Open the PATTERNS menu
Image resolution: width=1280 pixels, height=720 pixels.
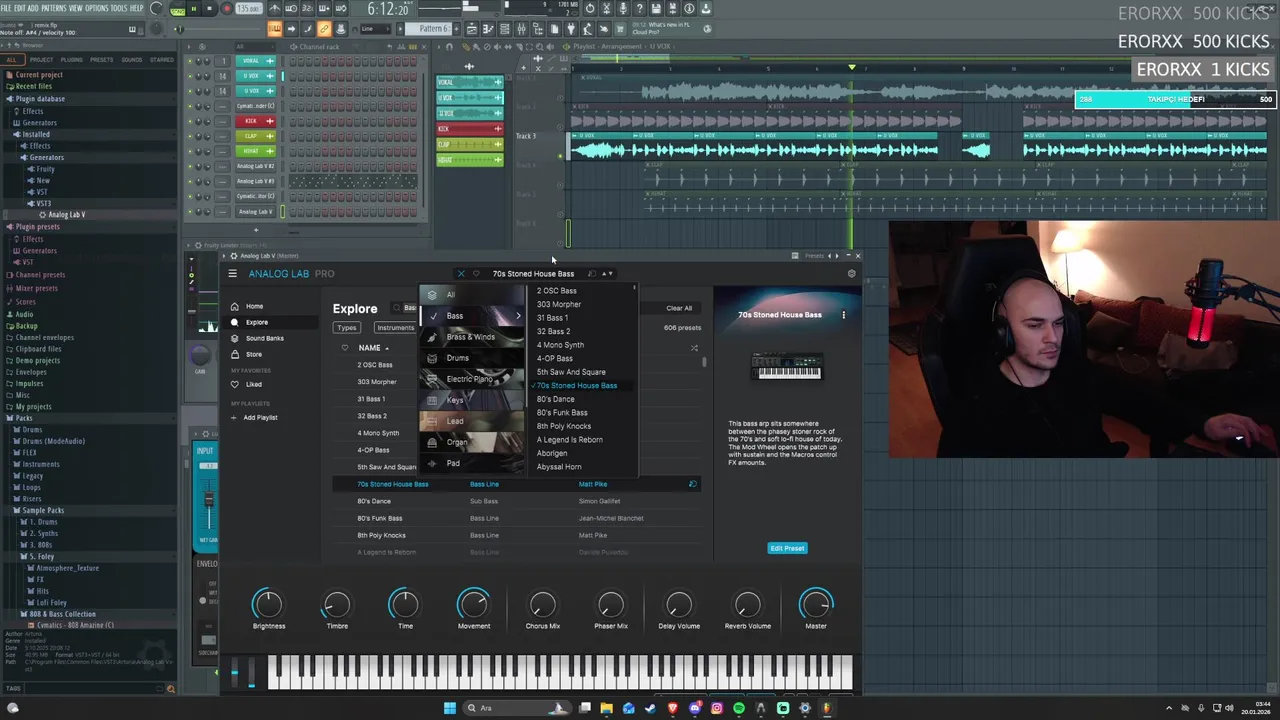(x=54, y=8)
